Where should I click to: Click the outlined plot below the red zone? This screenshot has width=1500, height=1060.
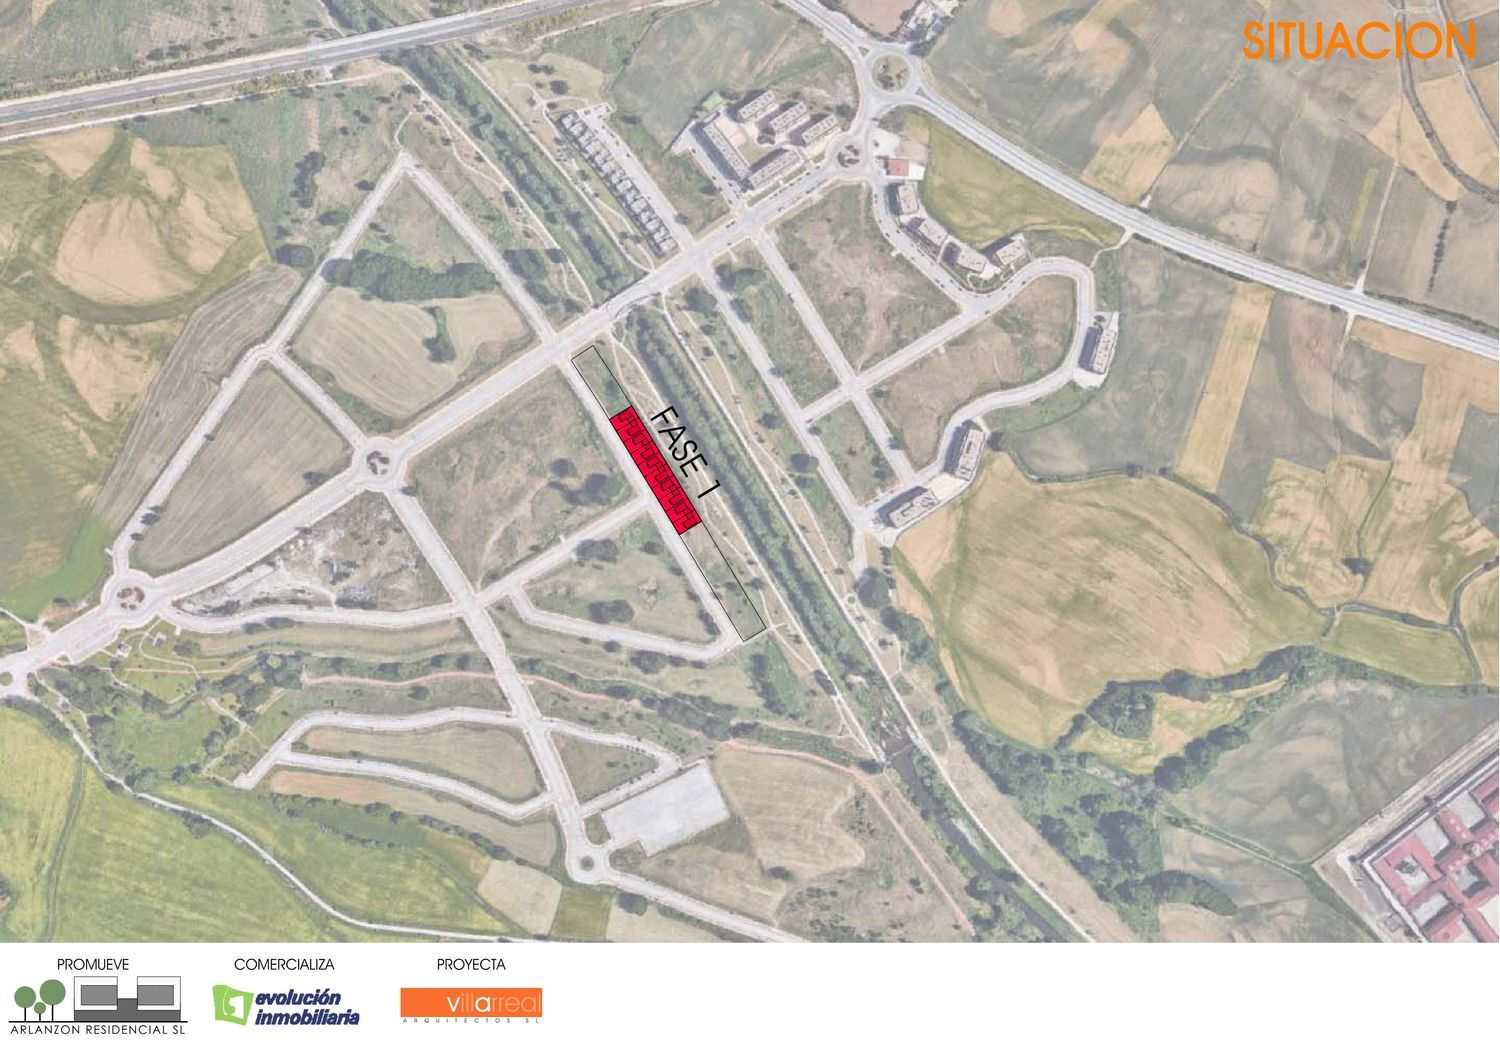[724, 583]
